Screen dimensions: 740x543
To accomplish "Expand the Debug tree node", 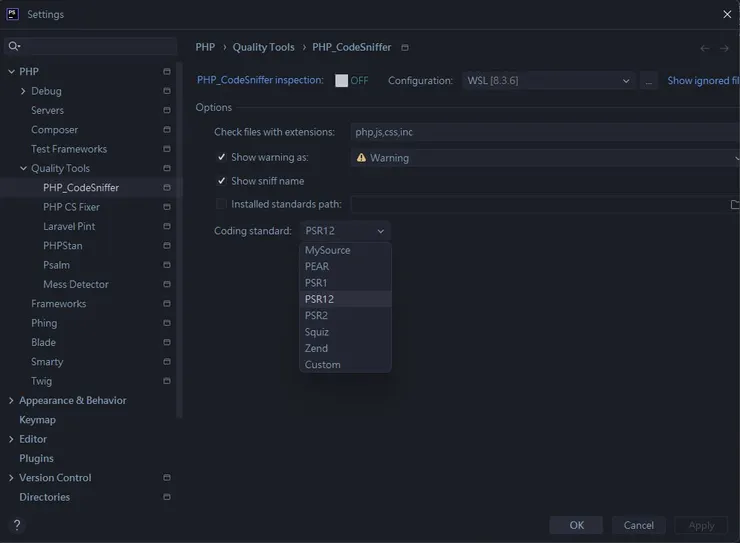I will [x=23, y=91].
